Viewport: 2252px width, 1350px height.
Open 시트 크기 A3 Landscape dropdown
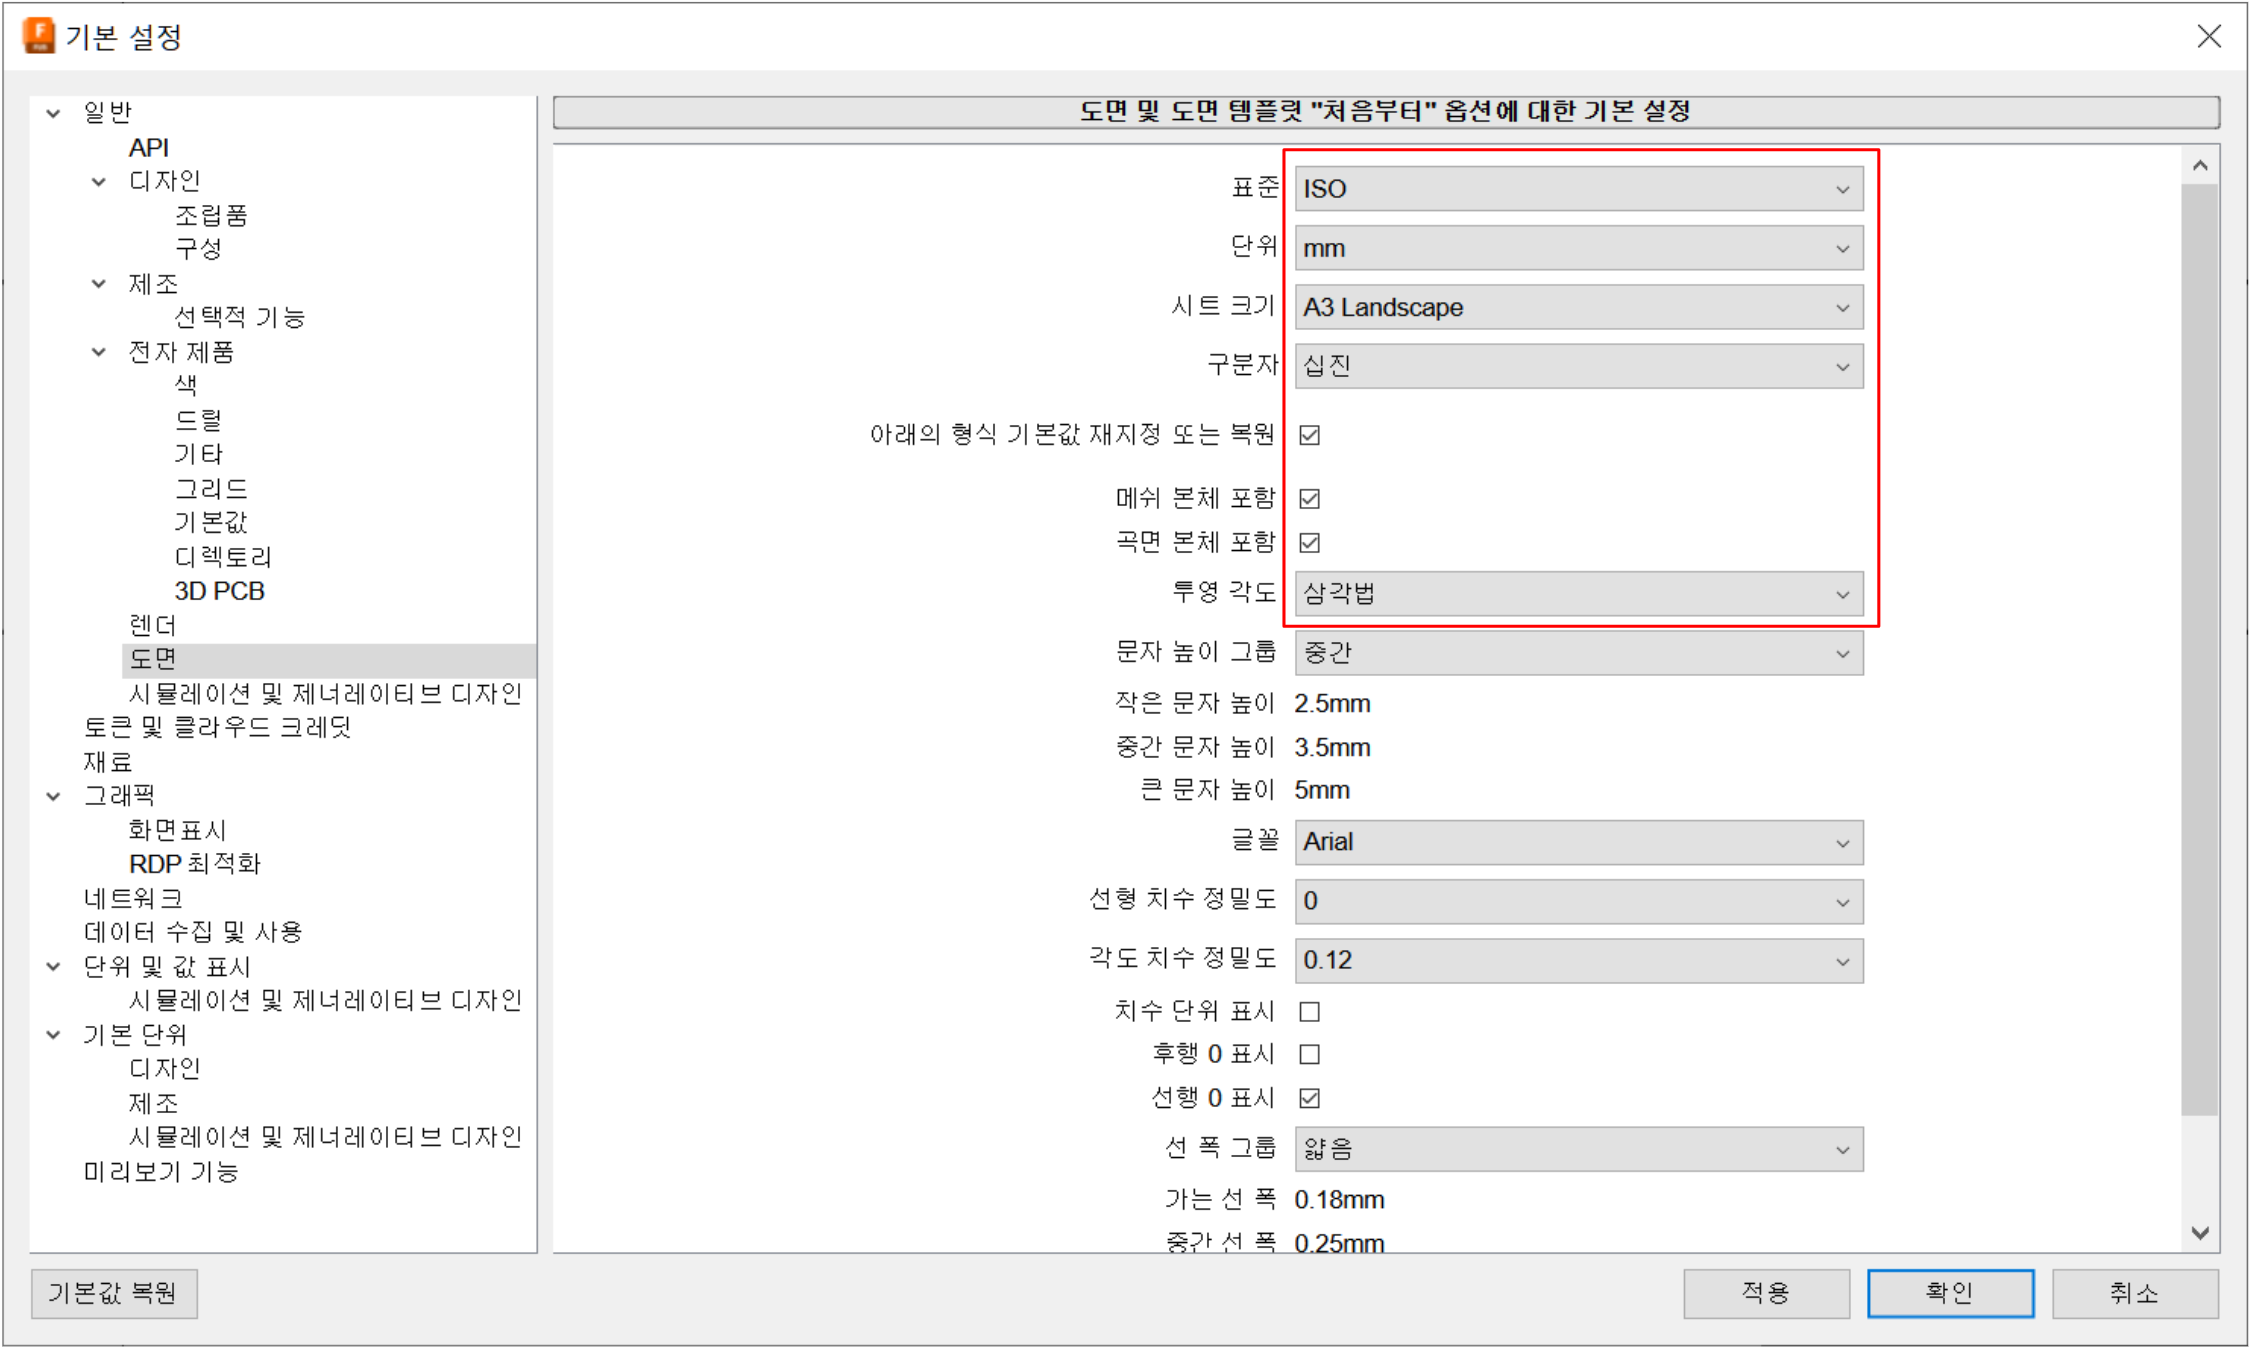tap(1578, 307)
